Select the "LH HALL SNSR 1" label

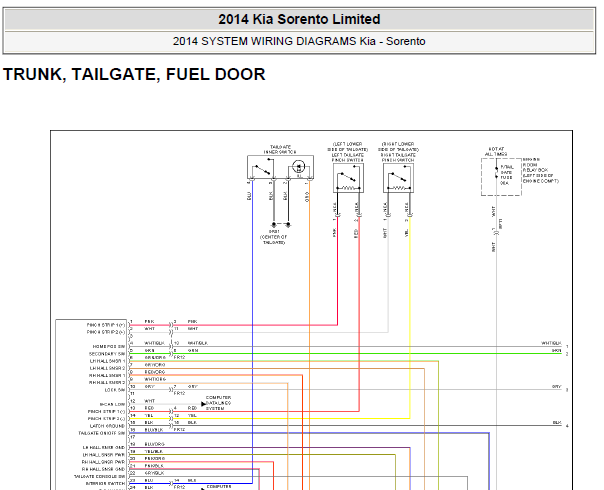click(107, 361)
